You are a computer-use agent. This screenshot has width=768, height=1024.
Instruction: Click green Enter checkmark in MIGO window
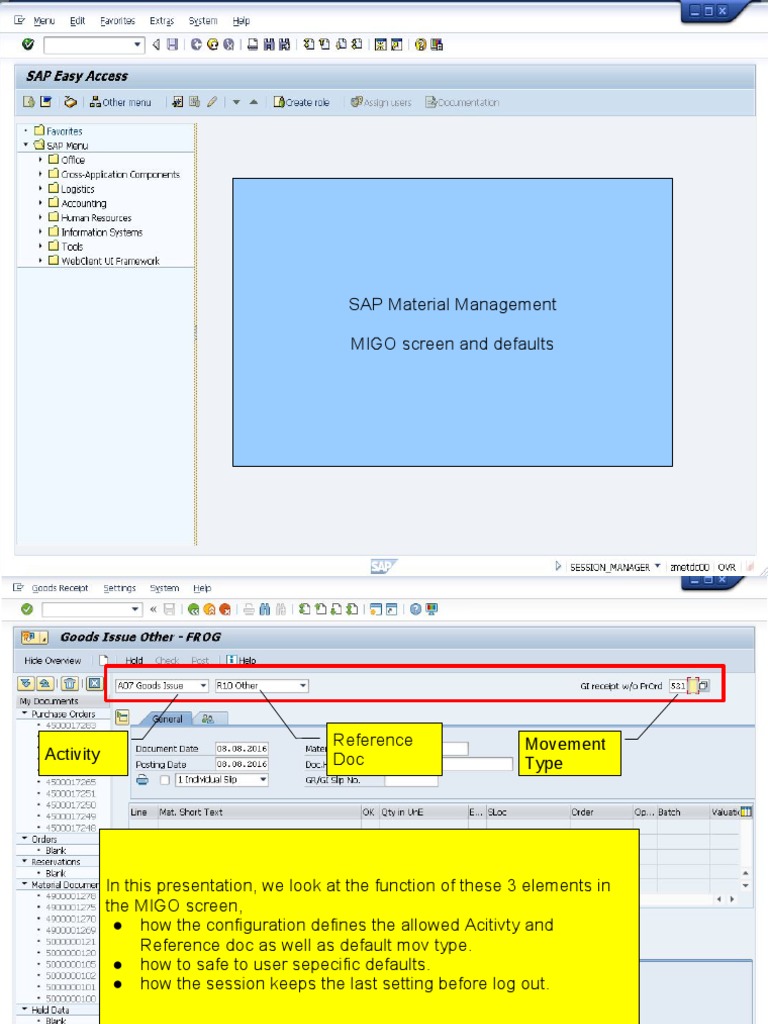coord(27,609)
